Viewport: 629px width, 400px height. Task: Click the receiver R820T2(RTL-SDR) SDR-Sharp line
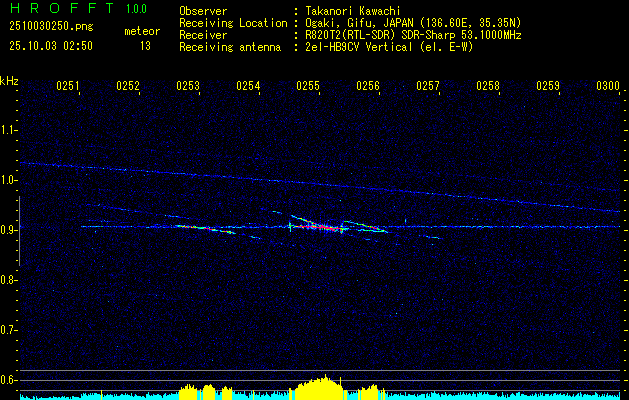click(x=414, y=35)
